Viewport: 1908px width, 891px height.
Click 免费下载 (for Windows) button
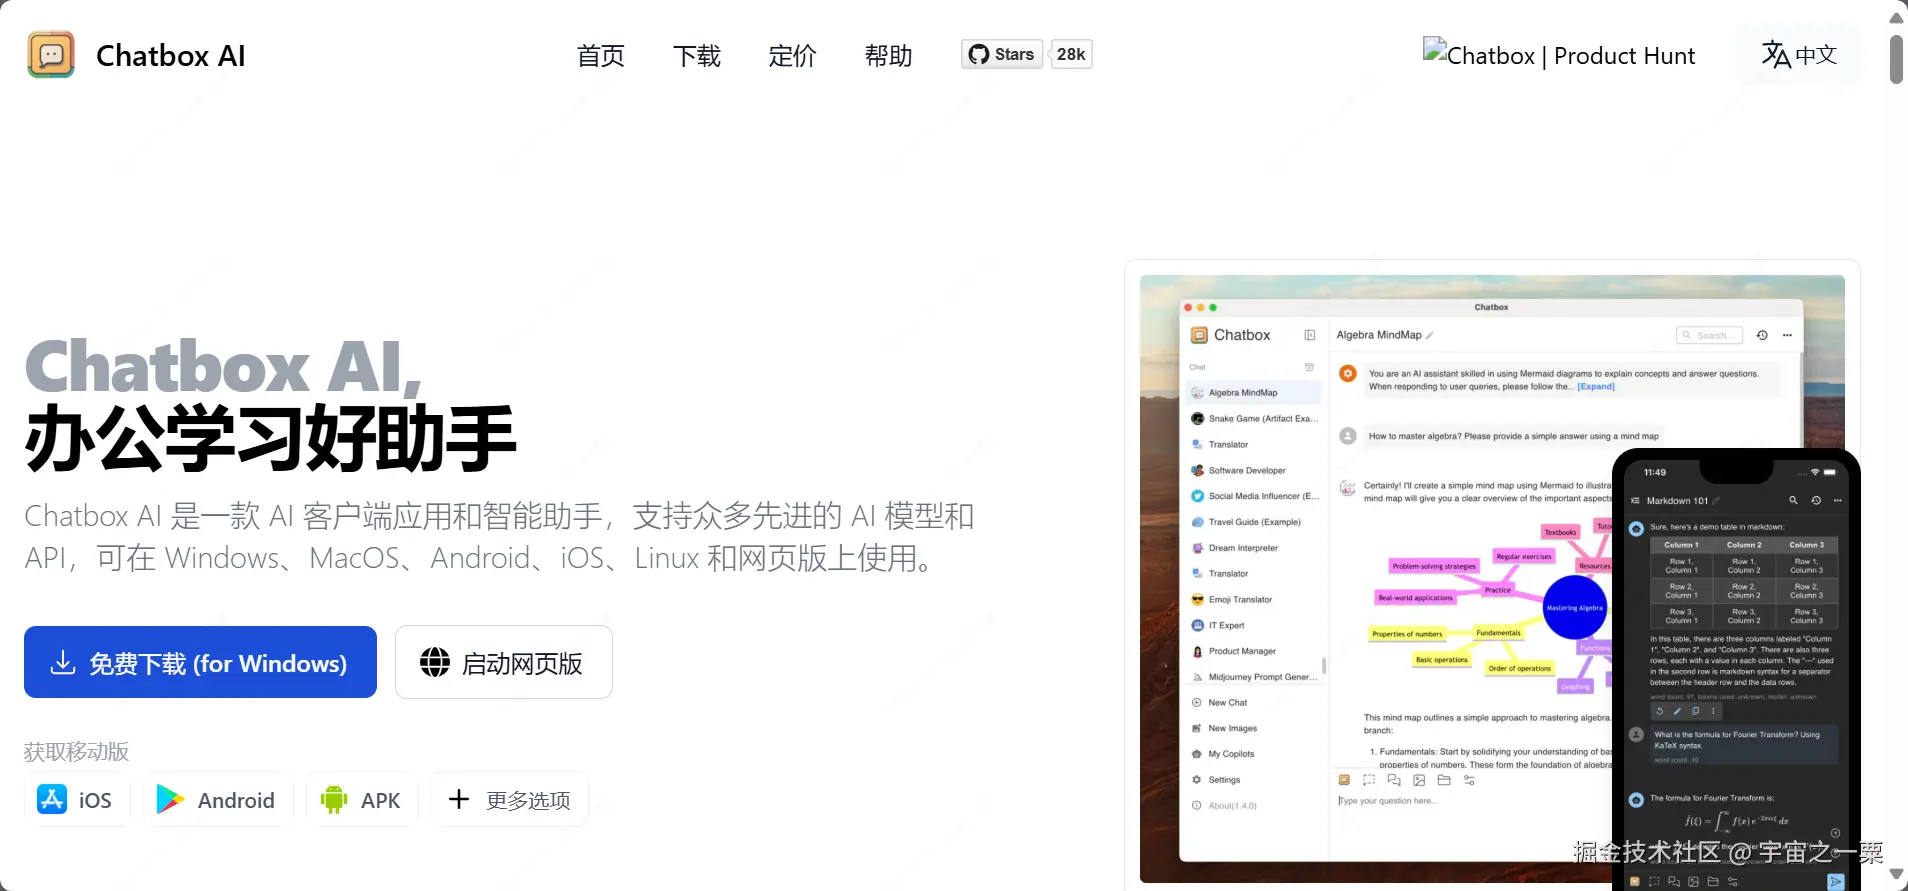tap(200, 662)
